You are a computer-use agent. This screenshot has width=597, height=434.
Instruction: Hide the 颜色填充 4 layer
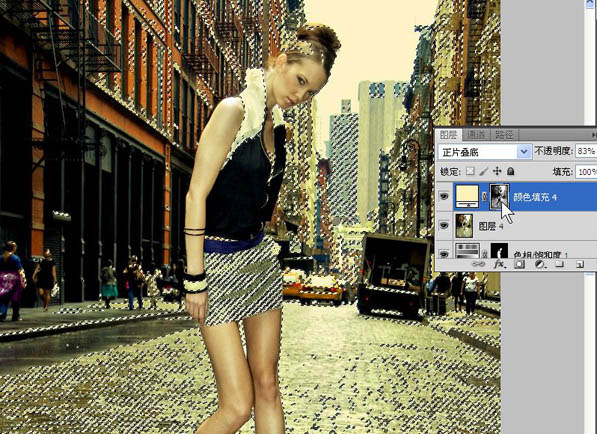coord(443,196)
